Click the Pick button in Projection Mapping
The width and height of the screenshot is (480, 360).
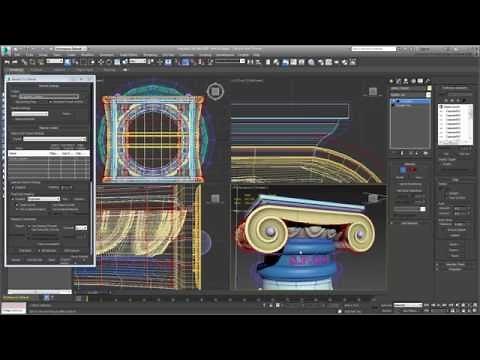click(x=65, y=199)
